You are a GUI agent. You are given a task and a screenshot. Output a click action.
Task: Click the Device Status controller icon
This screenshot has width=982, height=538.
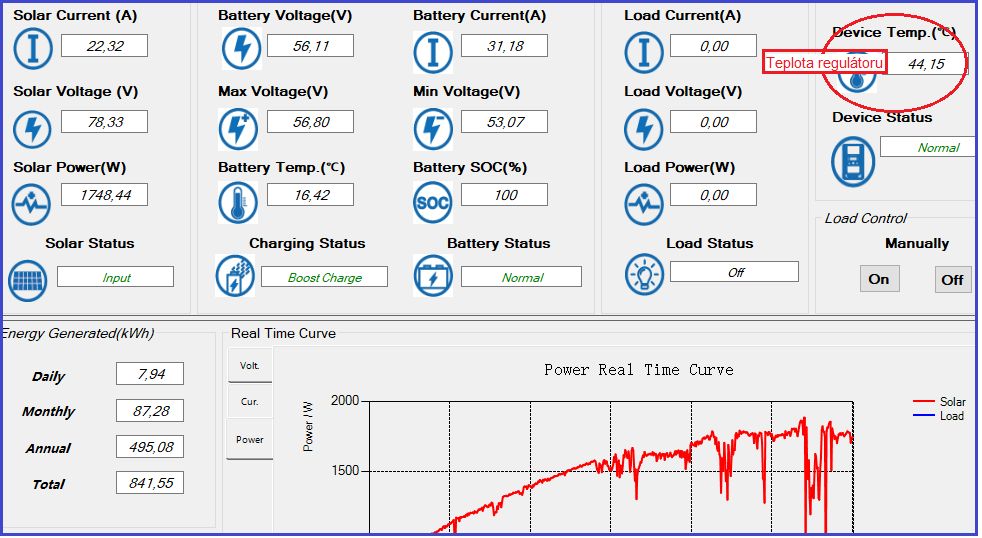tap(853, 162)
